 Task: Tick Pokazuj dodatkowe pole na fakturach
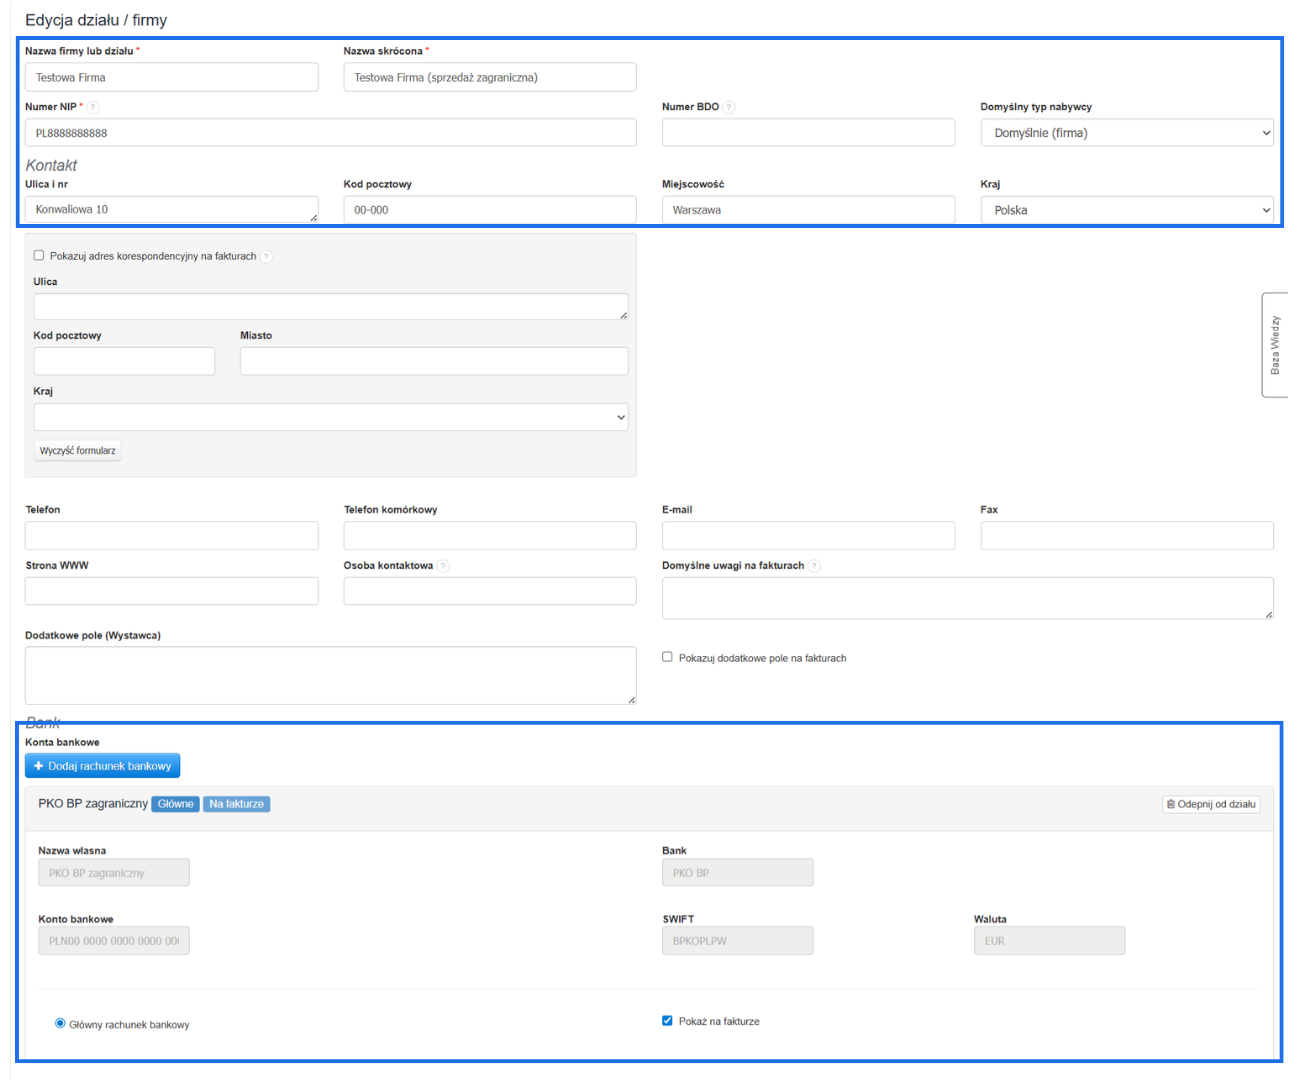[x=667, y=657]
